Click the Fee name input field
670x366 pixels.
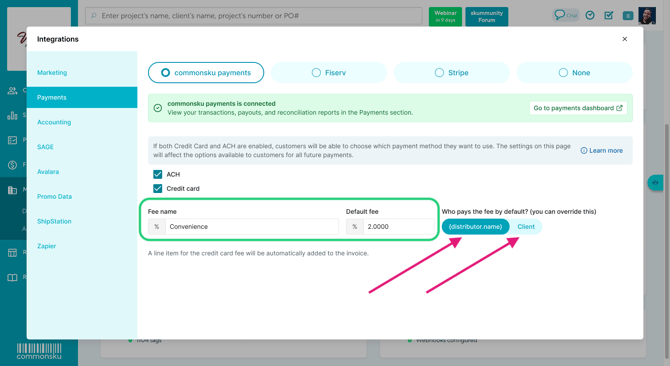[x=252, y=226]
